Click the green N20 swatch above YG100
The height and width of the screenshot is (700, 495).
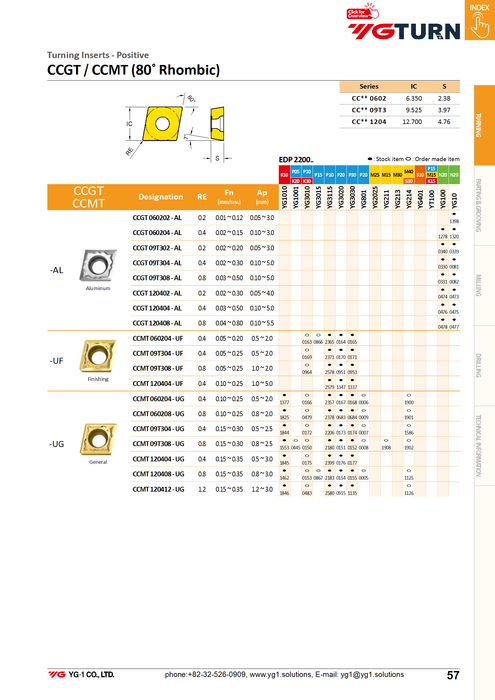pyautogui.click(x=443, y=175)
